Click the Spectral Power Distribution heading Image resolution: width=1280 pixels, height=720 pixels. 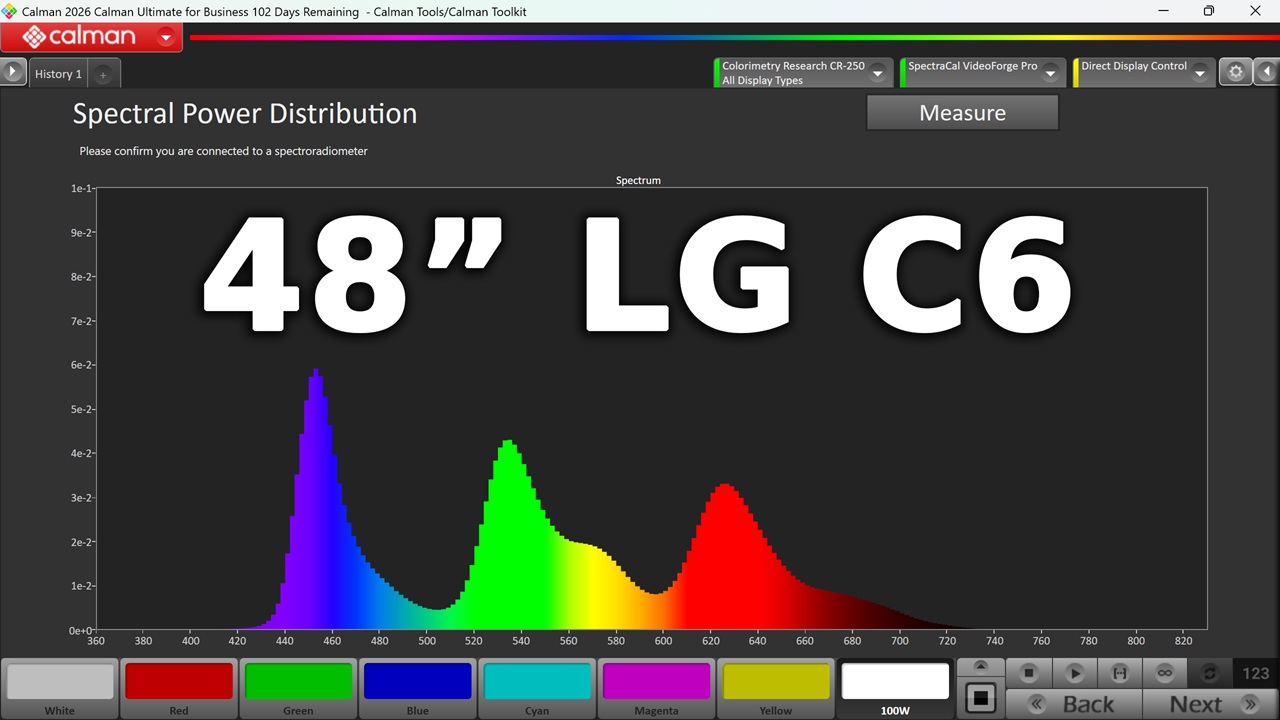coord(245,113)
